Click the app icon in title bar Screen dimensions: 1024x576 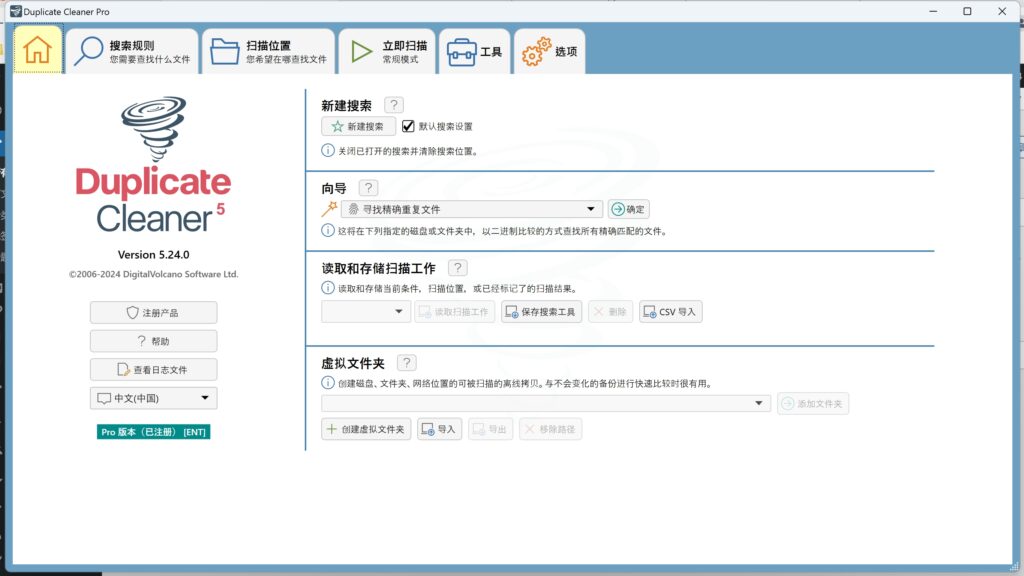click(16, 11)
